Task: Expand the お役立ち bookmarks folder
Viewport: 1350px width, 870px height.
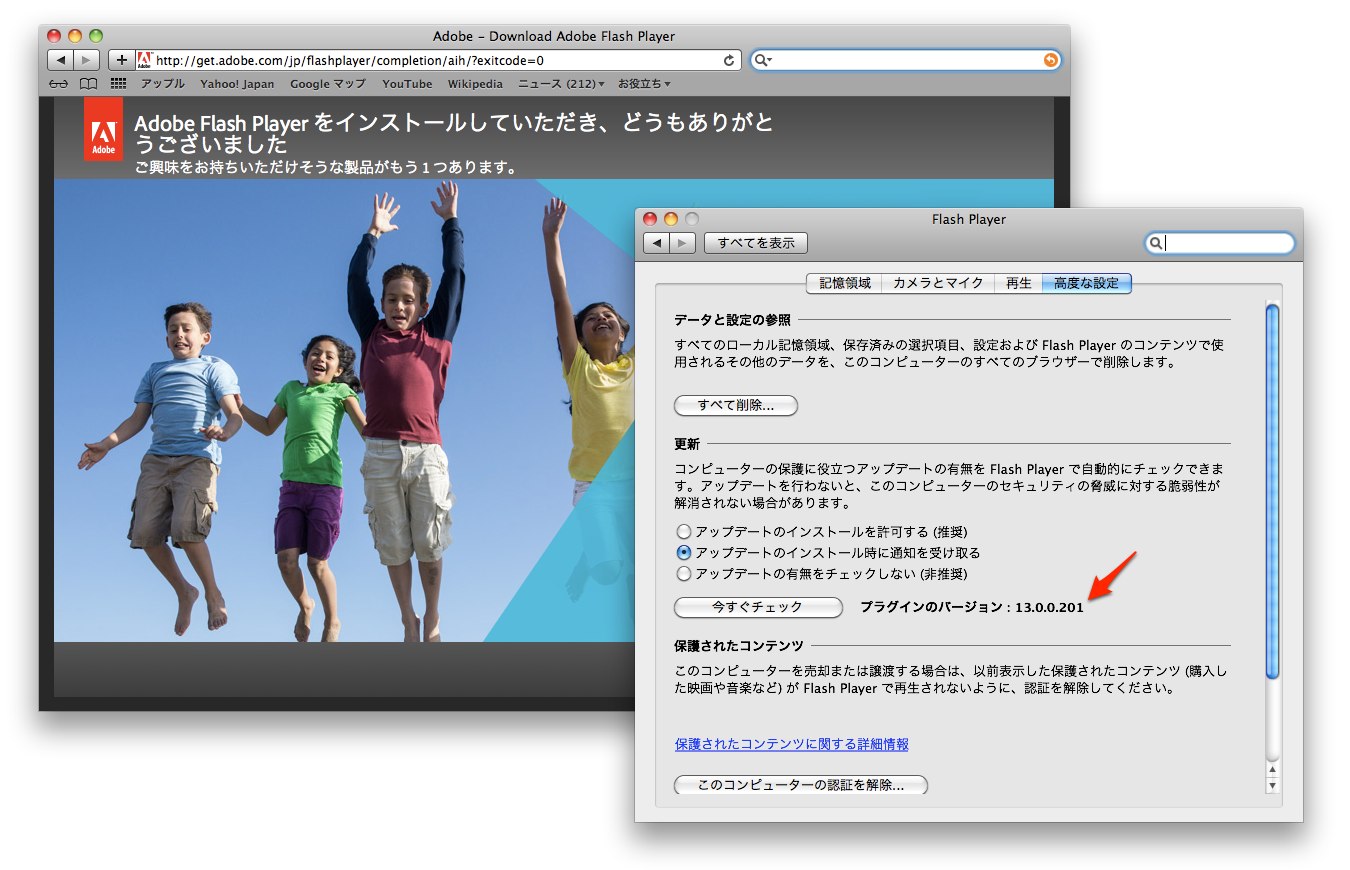Action: tap(644, 84)
